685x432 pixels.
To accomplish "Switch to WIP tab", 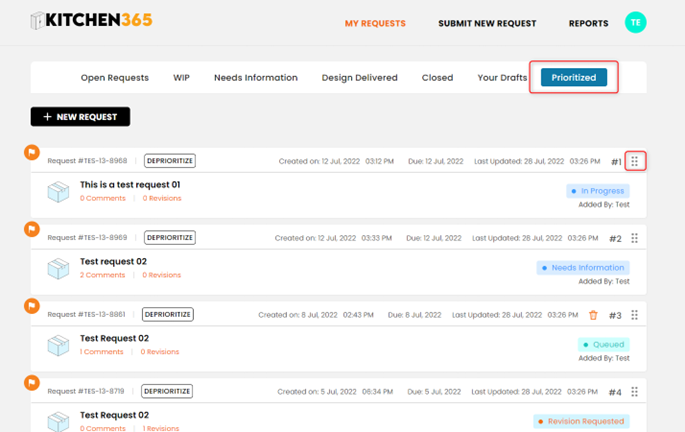I will [181, 78].
